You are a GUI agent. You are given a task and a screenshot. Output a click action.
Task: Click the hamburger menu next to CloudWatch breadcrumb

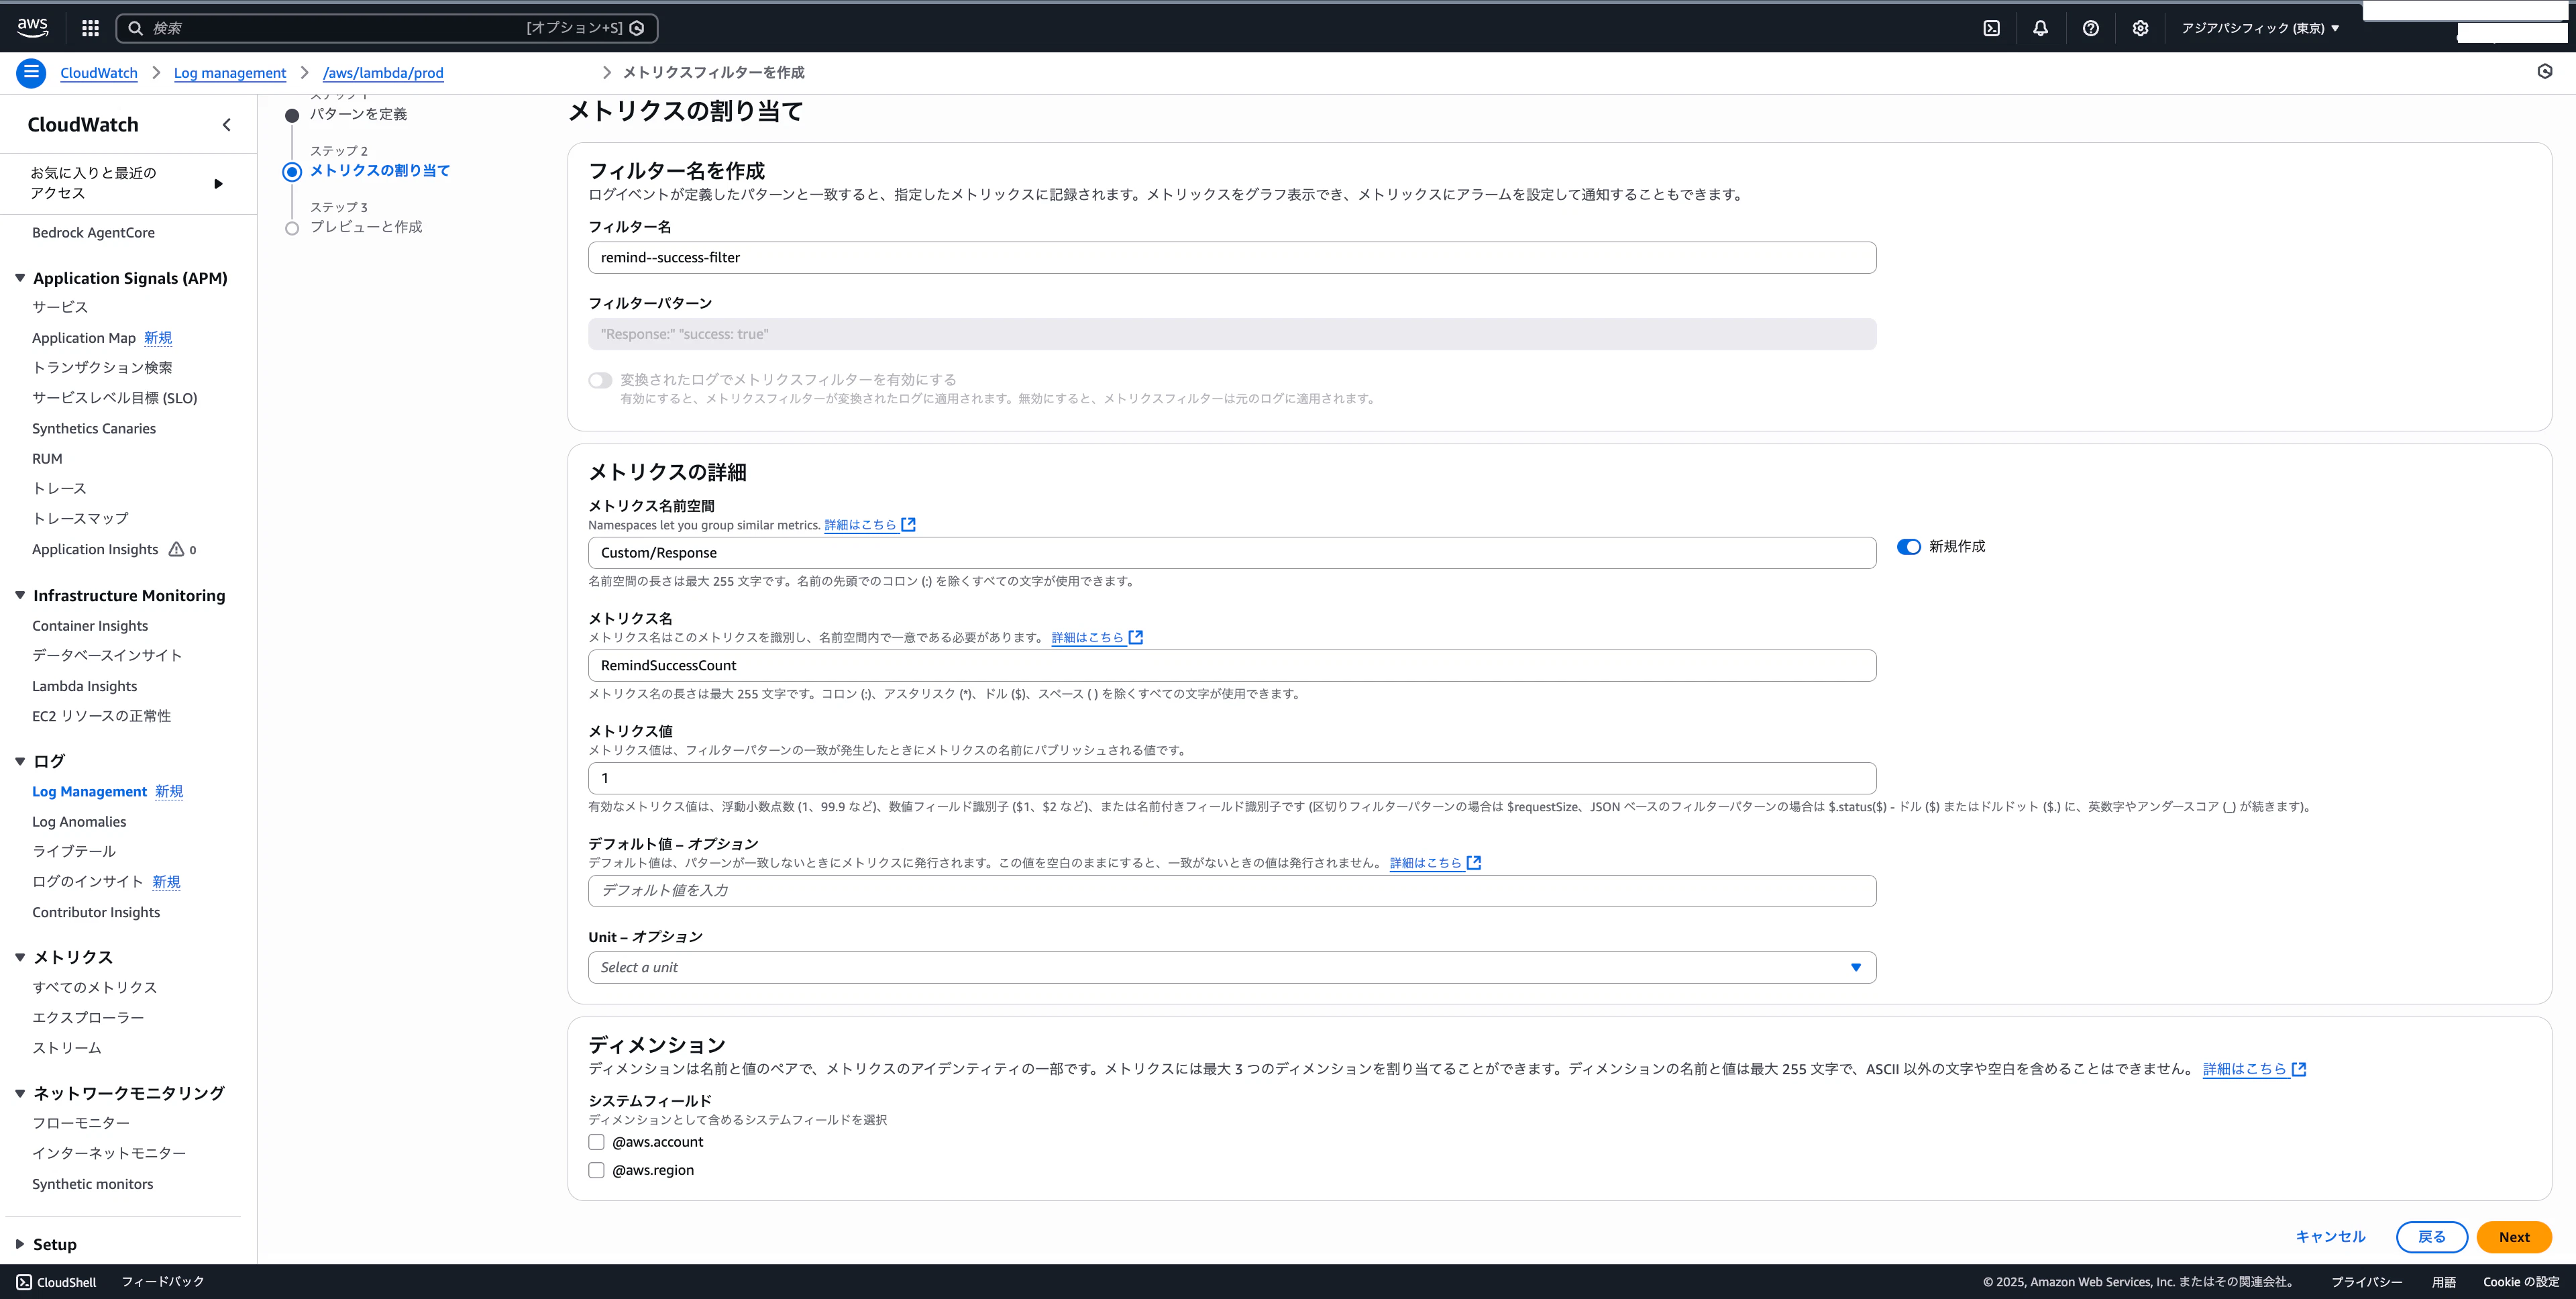(31, 72)
